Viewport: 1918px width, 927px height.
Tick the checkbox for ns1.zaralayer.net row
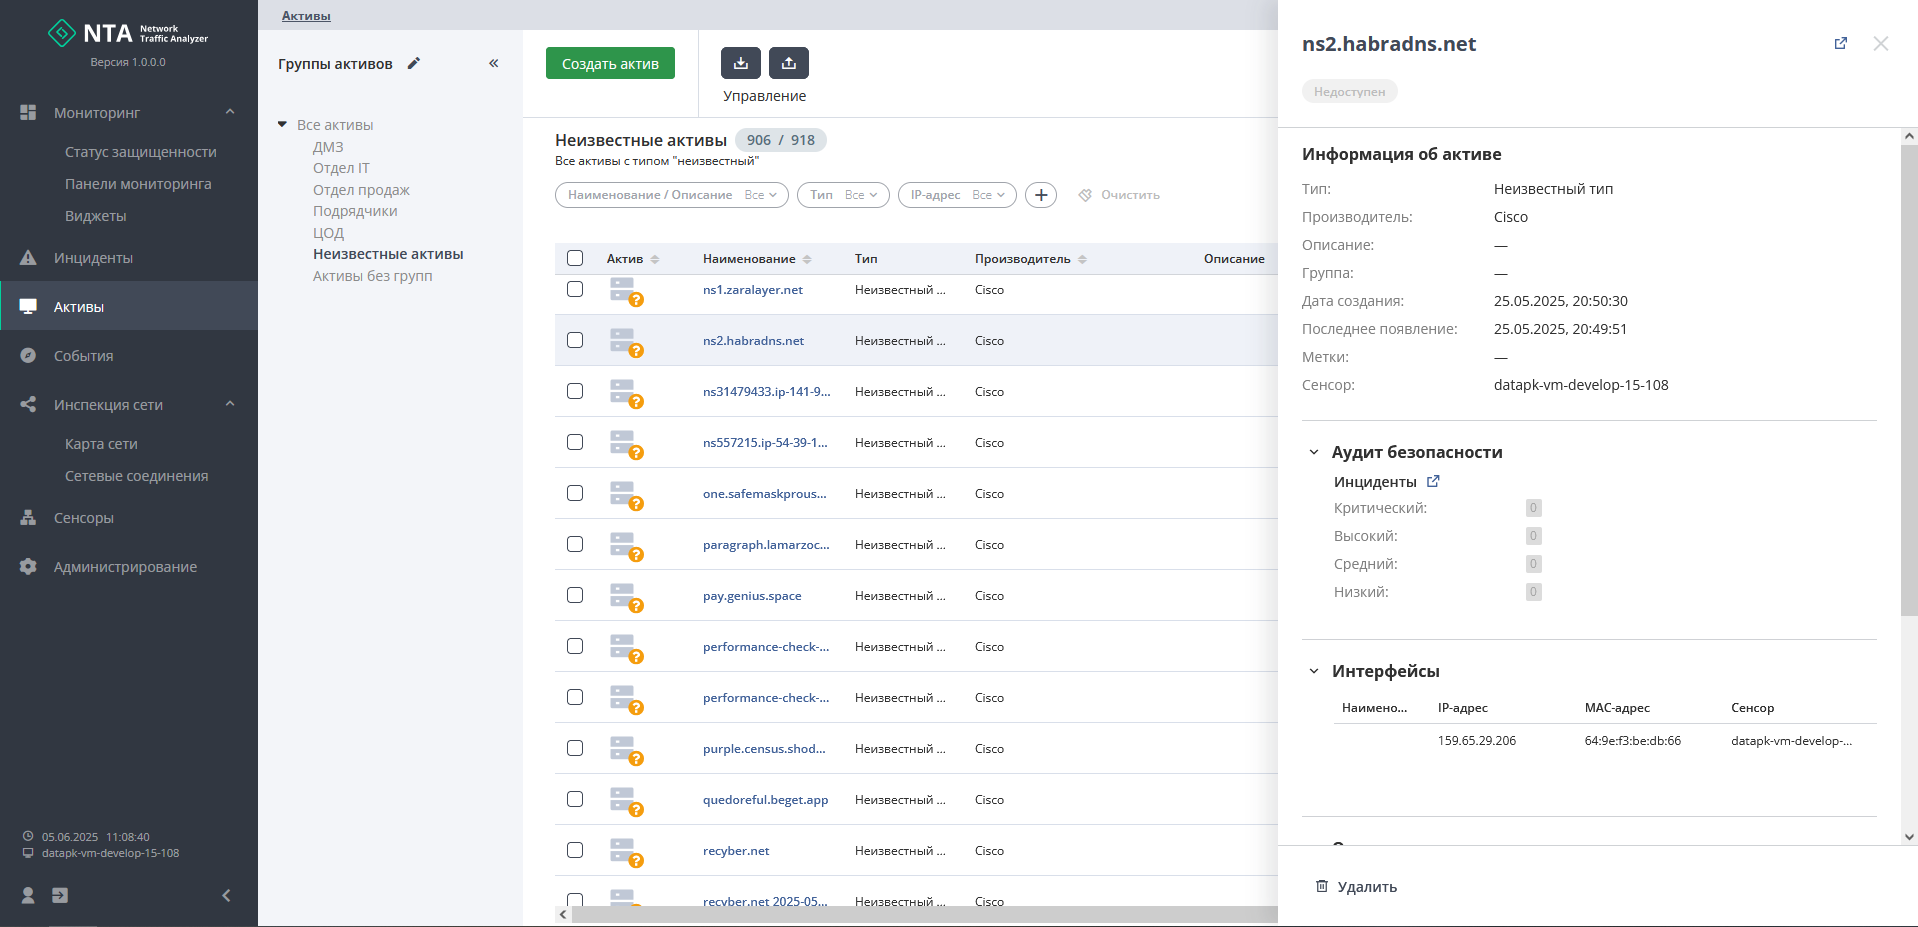coord(575,289)
